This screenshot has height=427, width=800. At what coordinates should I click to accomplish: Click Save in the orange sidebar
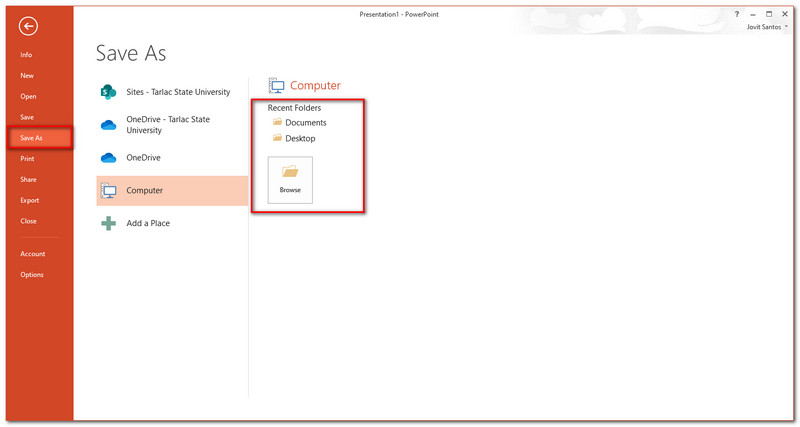point(27,117)
